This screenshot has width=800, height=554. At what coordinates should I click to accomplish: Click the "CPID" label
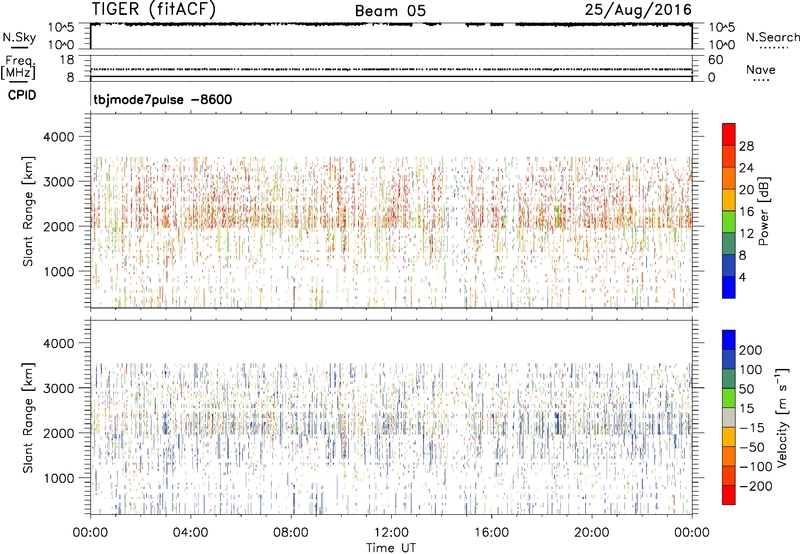coord(22,95)
